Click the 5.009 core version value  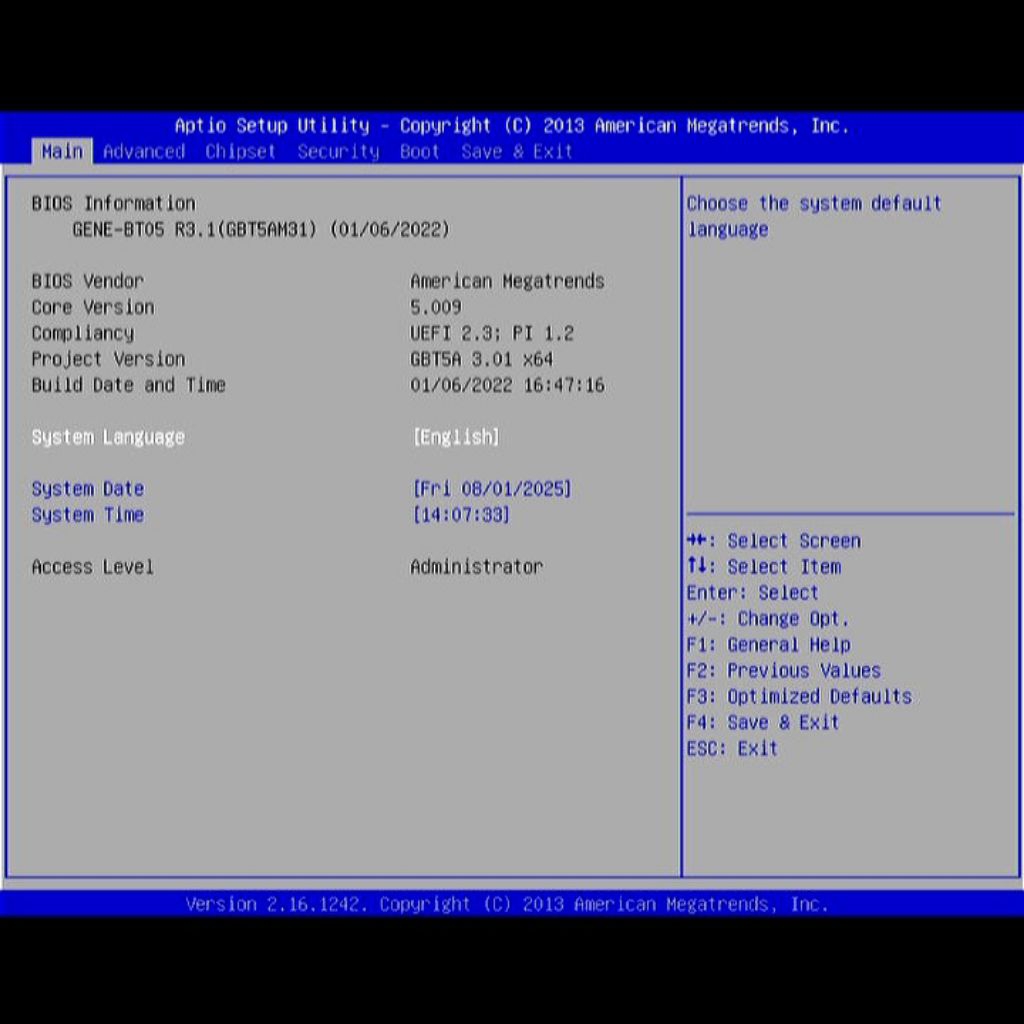436,307
